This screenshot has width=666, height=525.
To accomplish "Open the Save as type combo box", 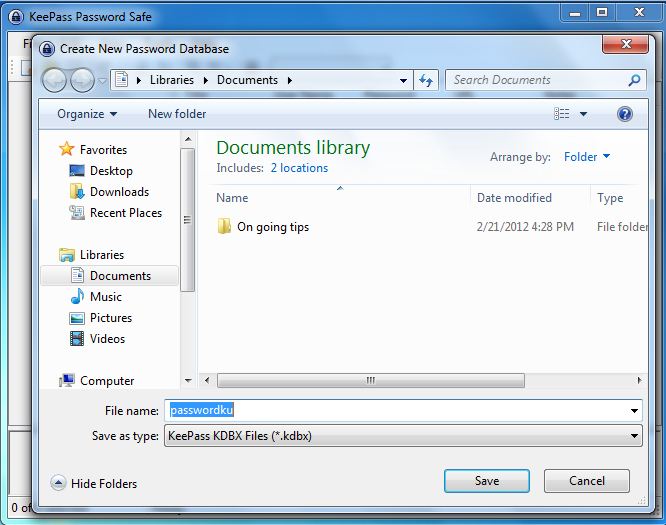I will click(x=403, y=436).
